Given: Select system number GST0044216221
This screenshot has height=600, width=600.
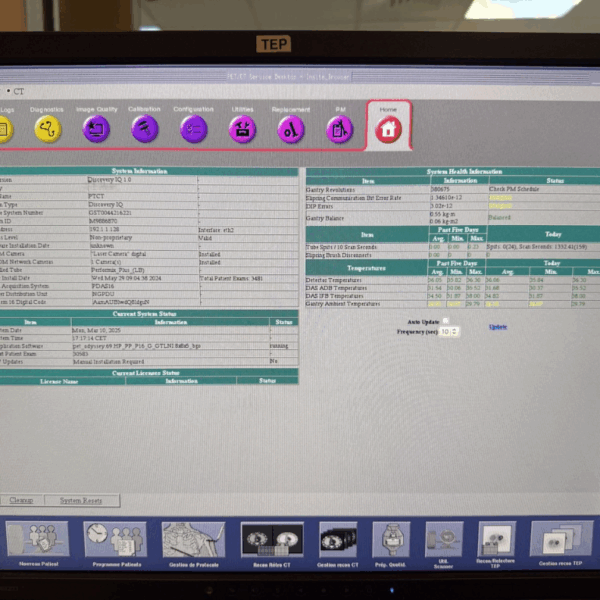Looking at the screenshot, I should (142, 213).
